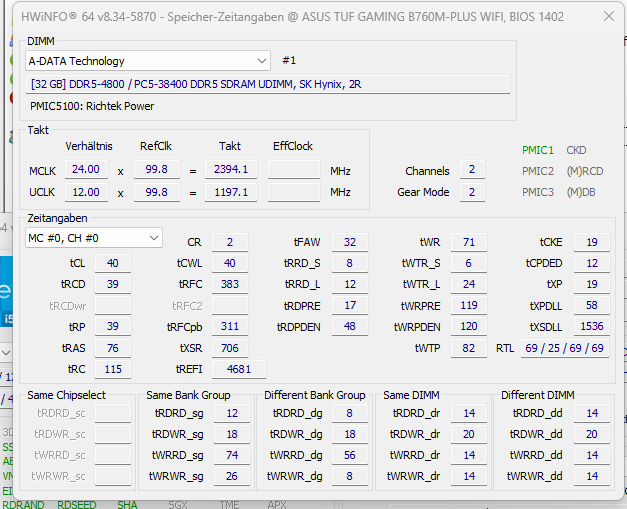Screen dimensions: 627x509
Task: Click the UCLK ratio value 12.00
Action: 86,192
